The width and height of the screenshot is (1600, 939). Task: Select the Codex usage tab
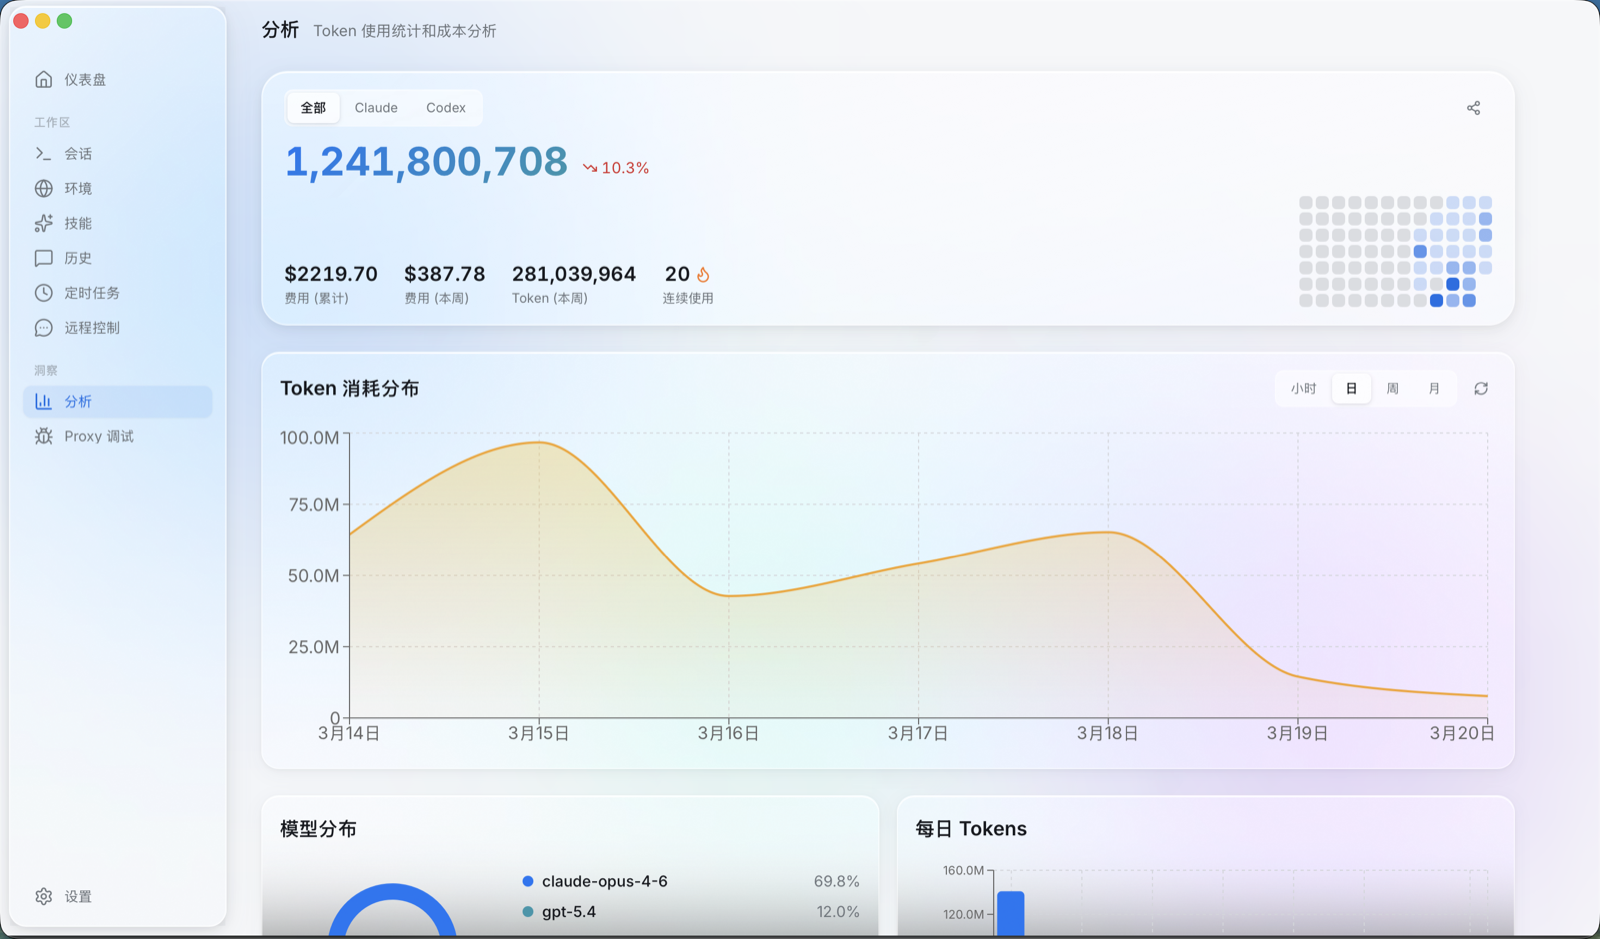point(445,107)
